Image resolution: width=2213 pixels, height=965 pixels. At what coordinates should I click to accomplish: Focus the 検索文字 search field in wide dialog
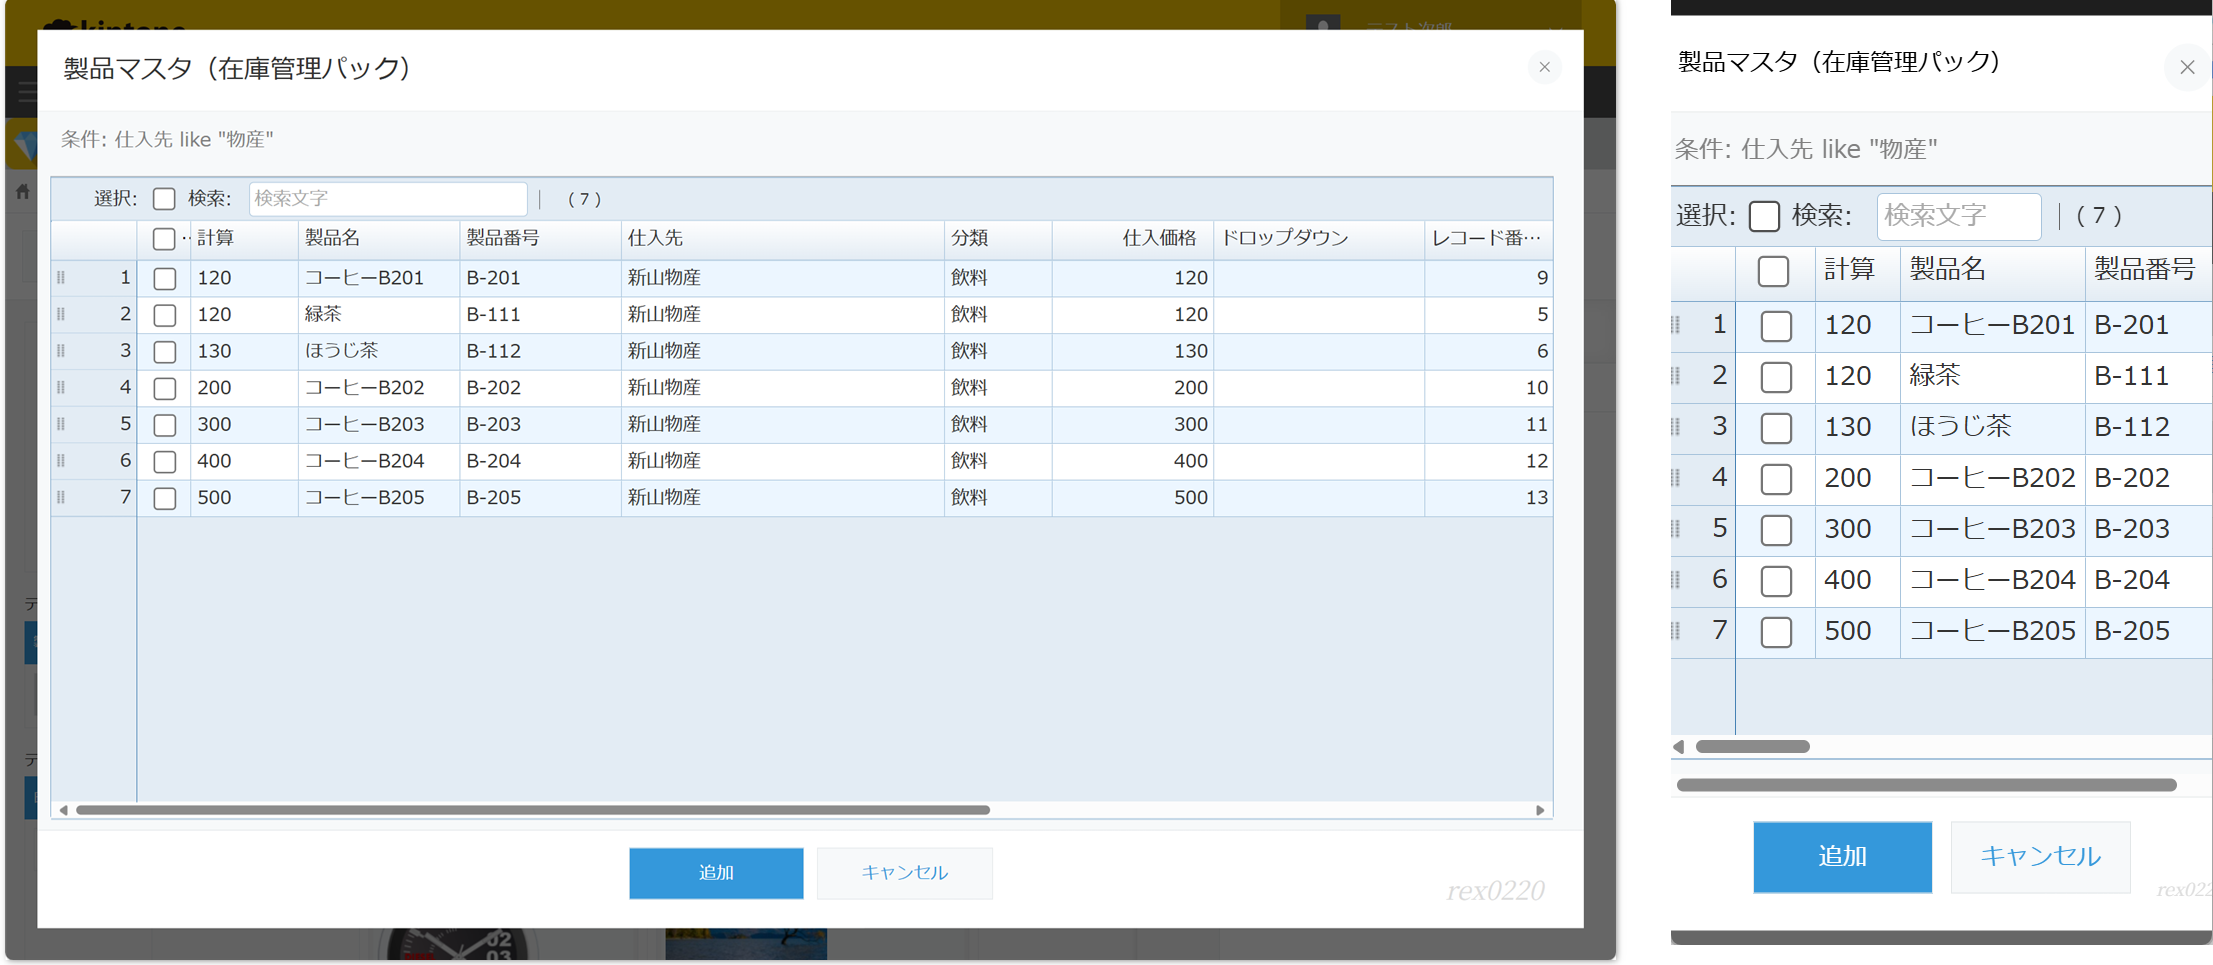pos(388,199)
